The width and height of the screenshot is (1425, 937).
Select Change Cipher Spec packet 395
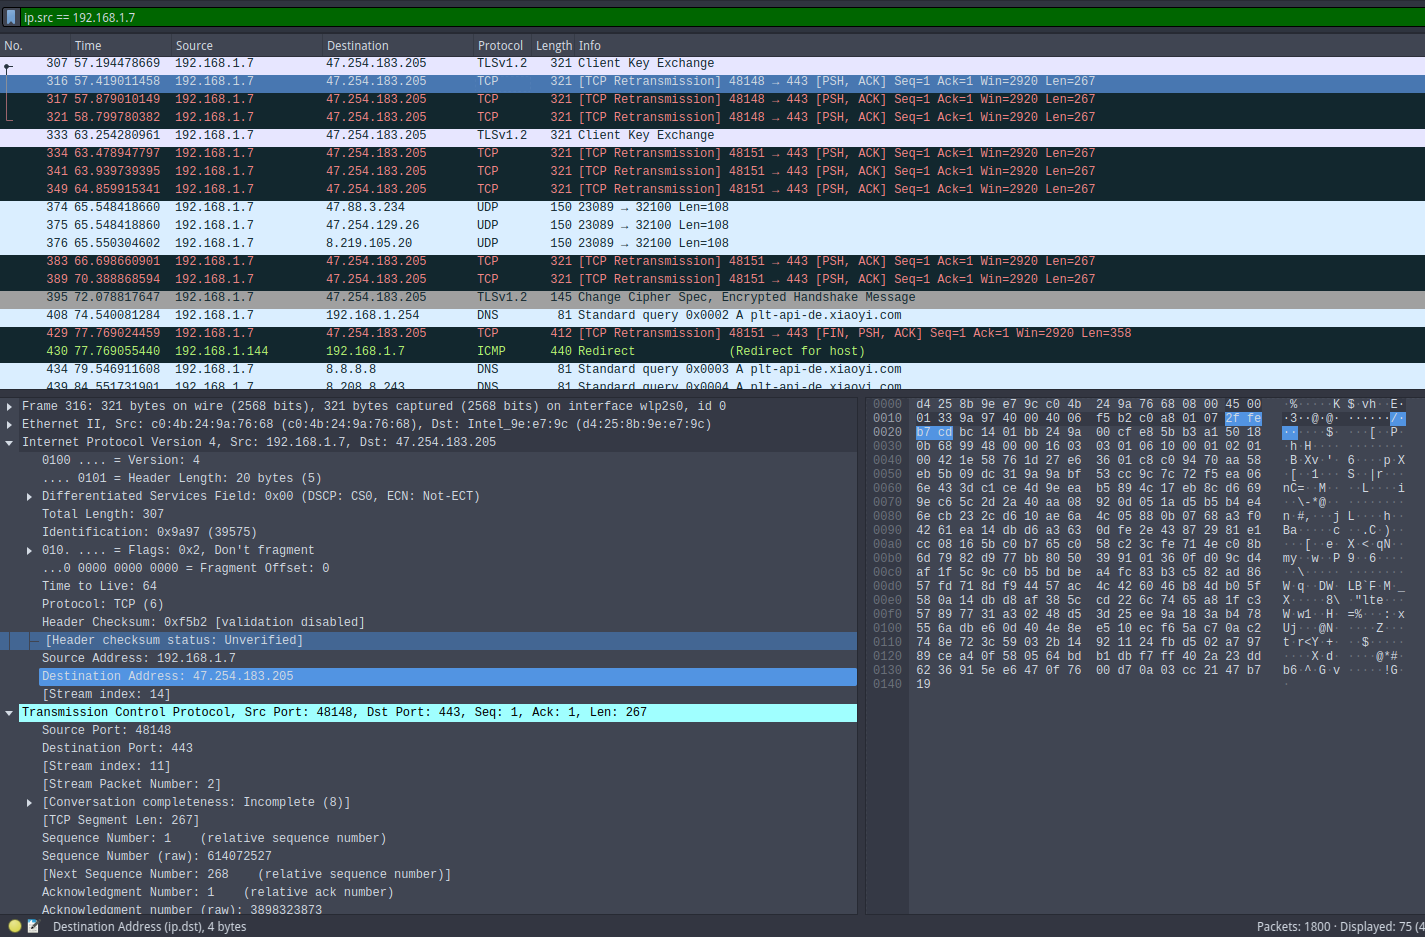(x=300, y=296)
